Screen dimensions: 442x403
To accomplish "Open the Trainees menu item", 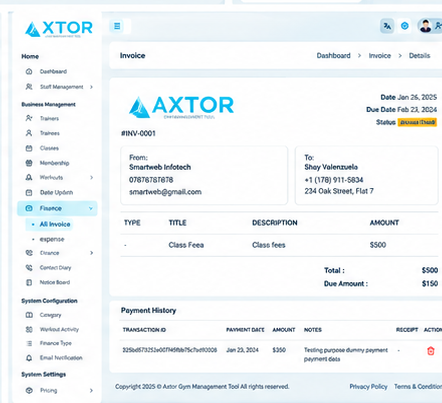I will 50,133.
